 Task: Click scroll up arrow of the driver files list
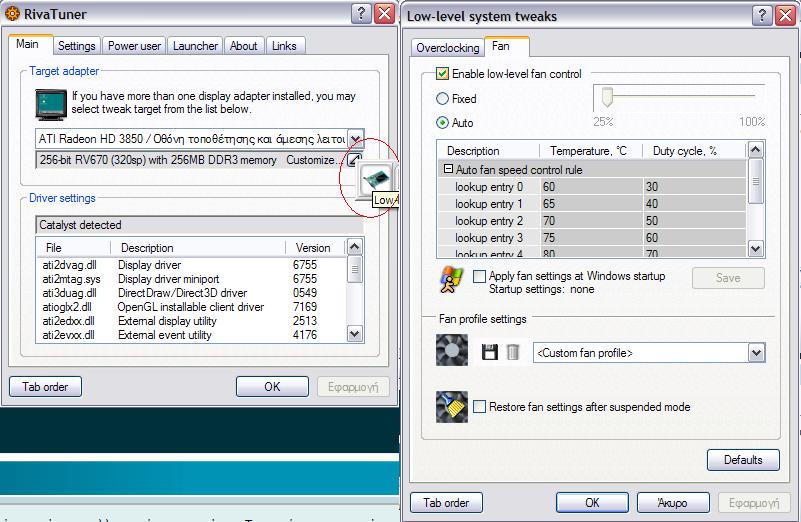pyautogui.click(x=355, y=247)
